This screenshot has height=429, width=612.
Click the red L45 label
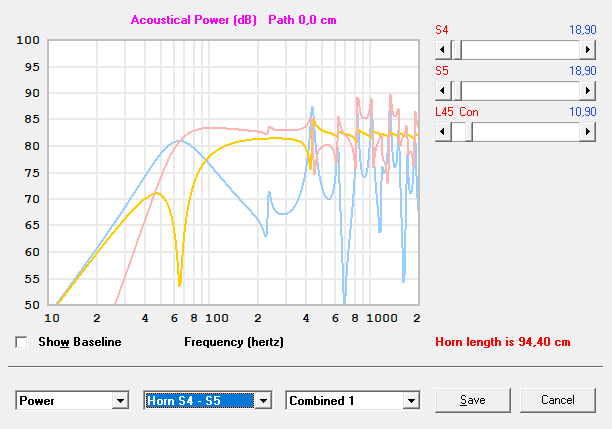444,112
